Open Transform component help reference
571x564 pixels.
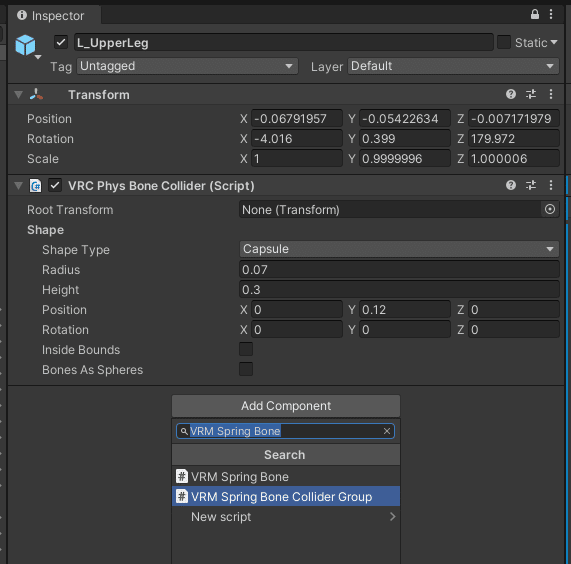tap(511, 94)
